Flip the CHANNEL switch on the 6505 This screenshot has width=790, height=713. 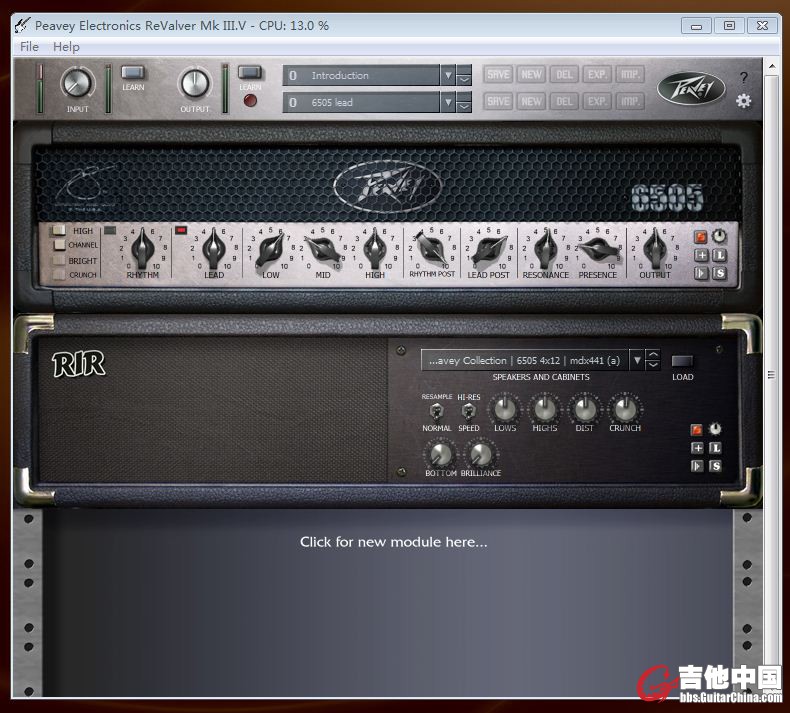(60, 244)
